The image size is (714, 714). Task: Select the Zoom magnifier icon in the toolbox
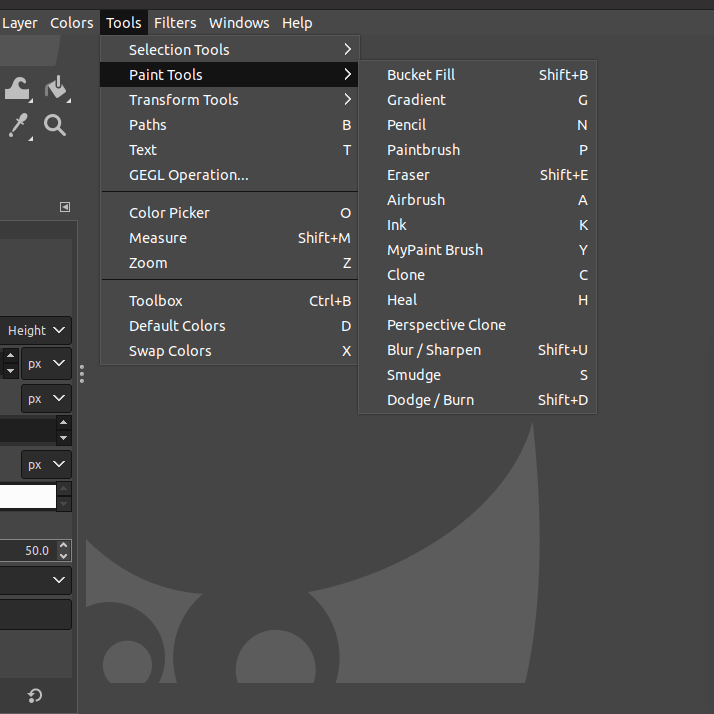click(x=55, y=125)
